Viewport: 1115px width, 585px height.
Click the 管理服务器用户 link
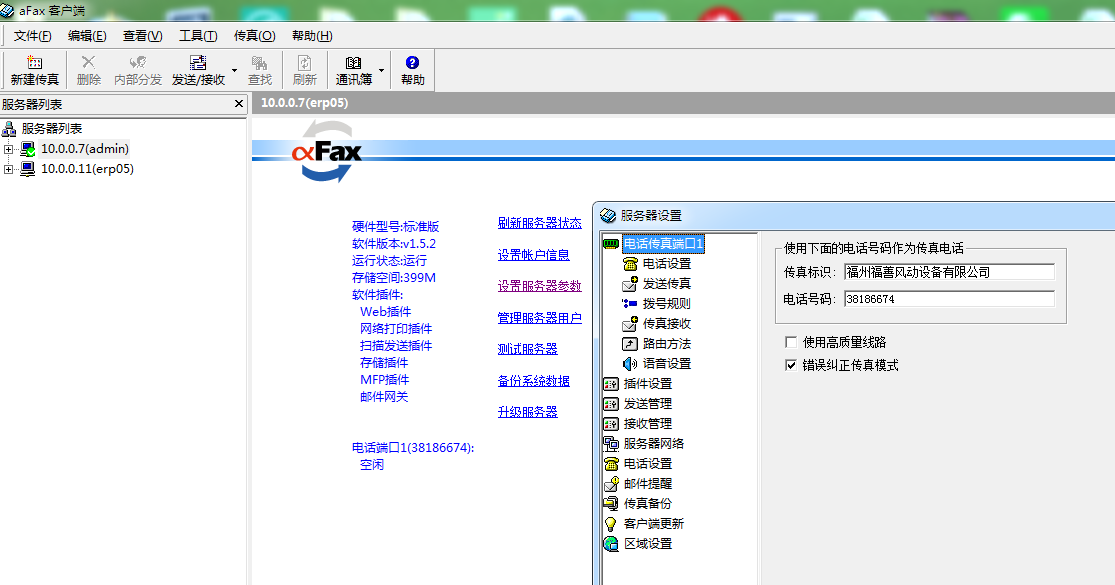point(540,318)
